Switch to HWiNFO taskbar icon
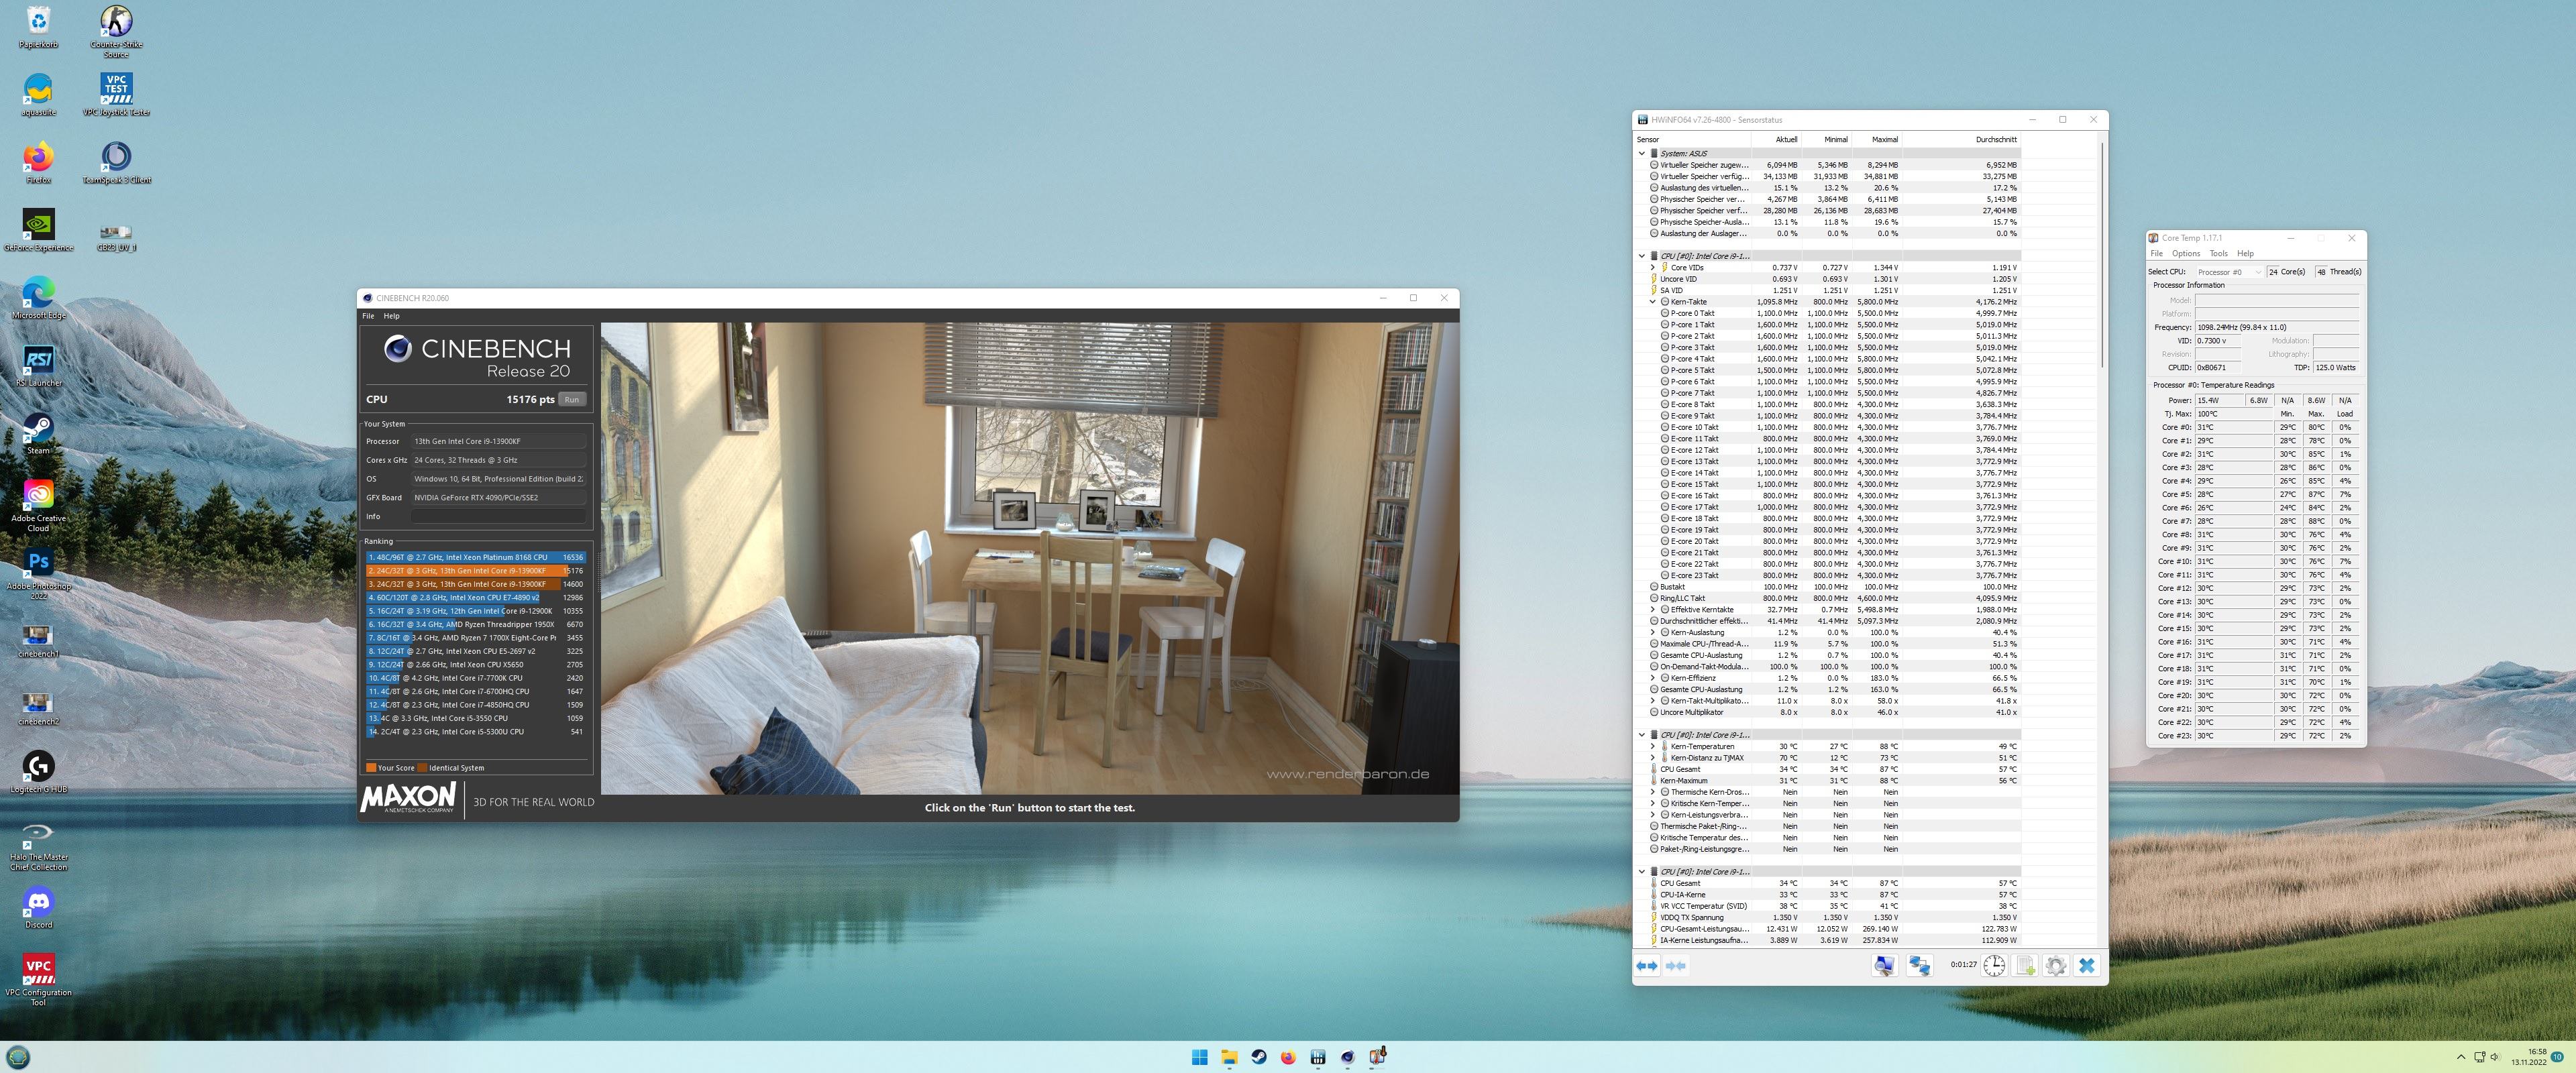The width and height of the screenshot is (2576, 1073). [1318, 1057]
